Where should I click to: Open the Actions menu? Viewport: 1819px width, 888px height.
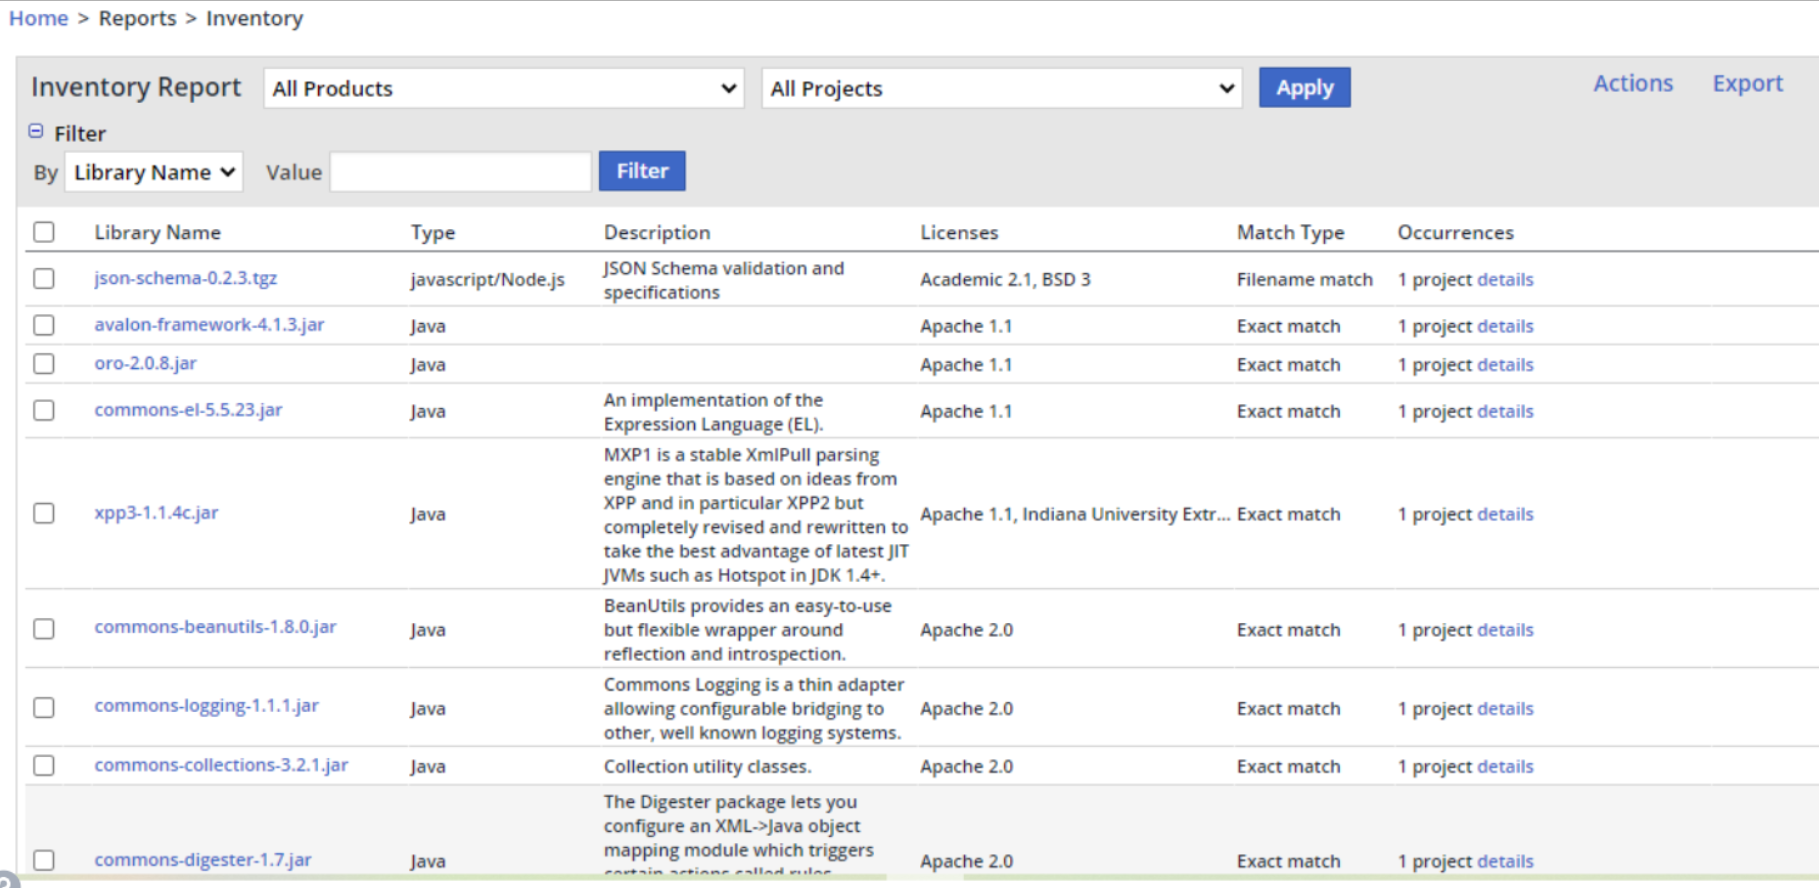[x=1632, y=84]
